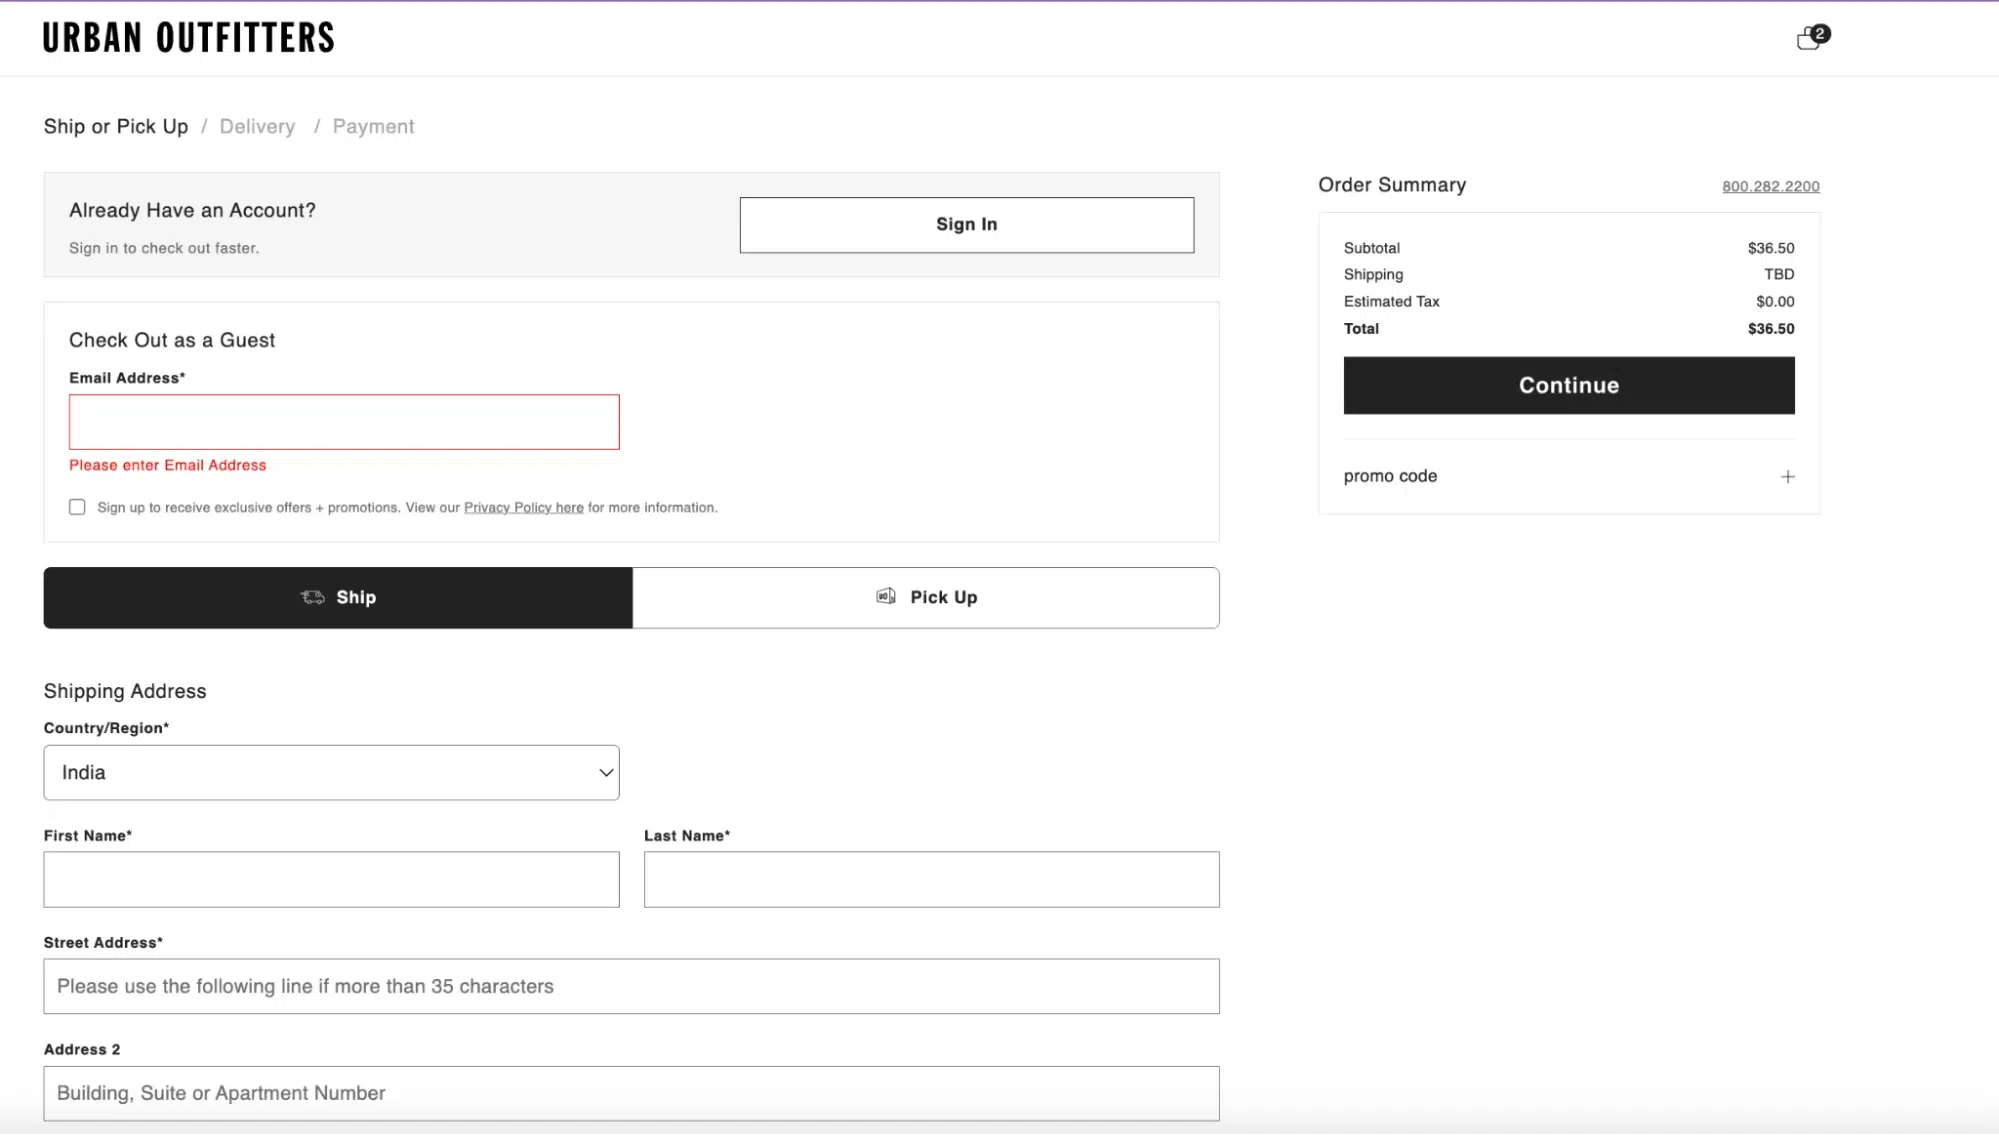Go to Delivery breadcrumb step
The image size is (1999, 1135).
(x=257, y=127)
